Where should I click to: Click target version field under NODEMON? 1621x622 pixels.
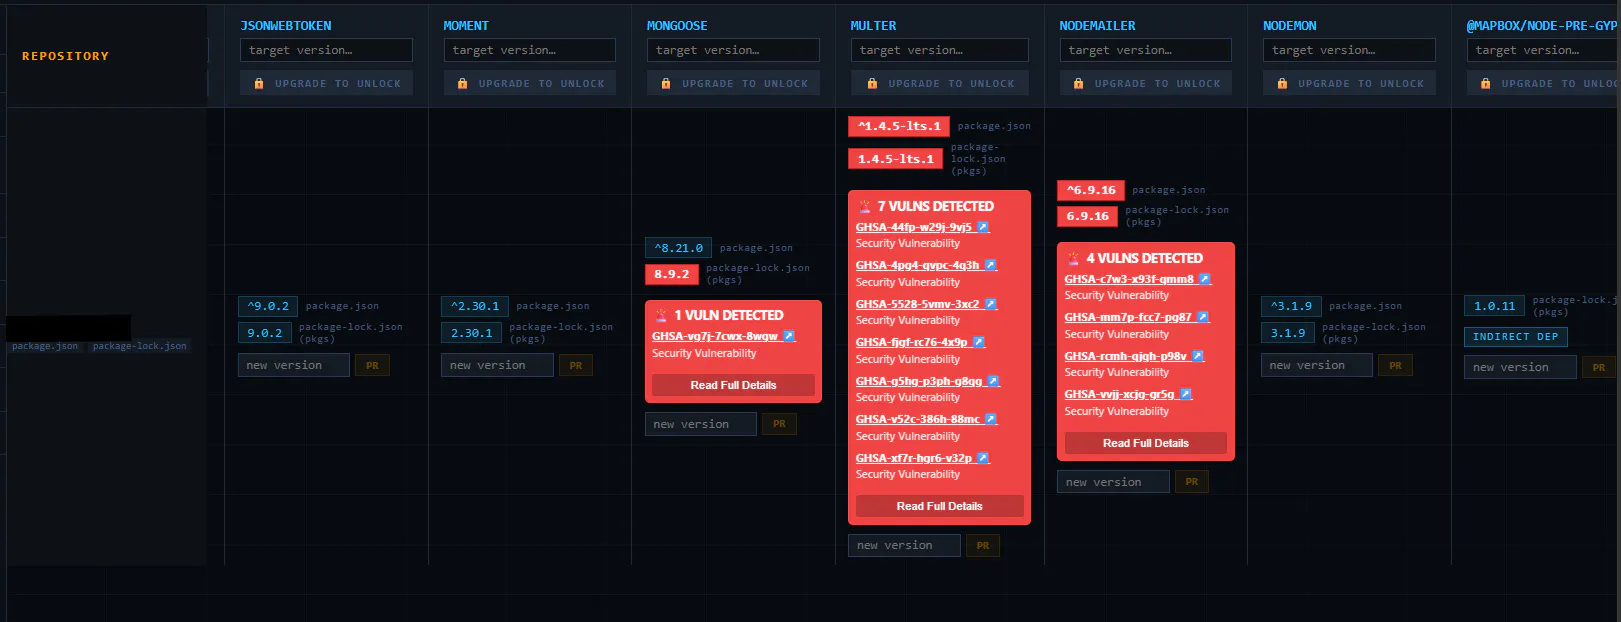click(1350, 50)
